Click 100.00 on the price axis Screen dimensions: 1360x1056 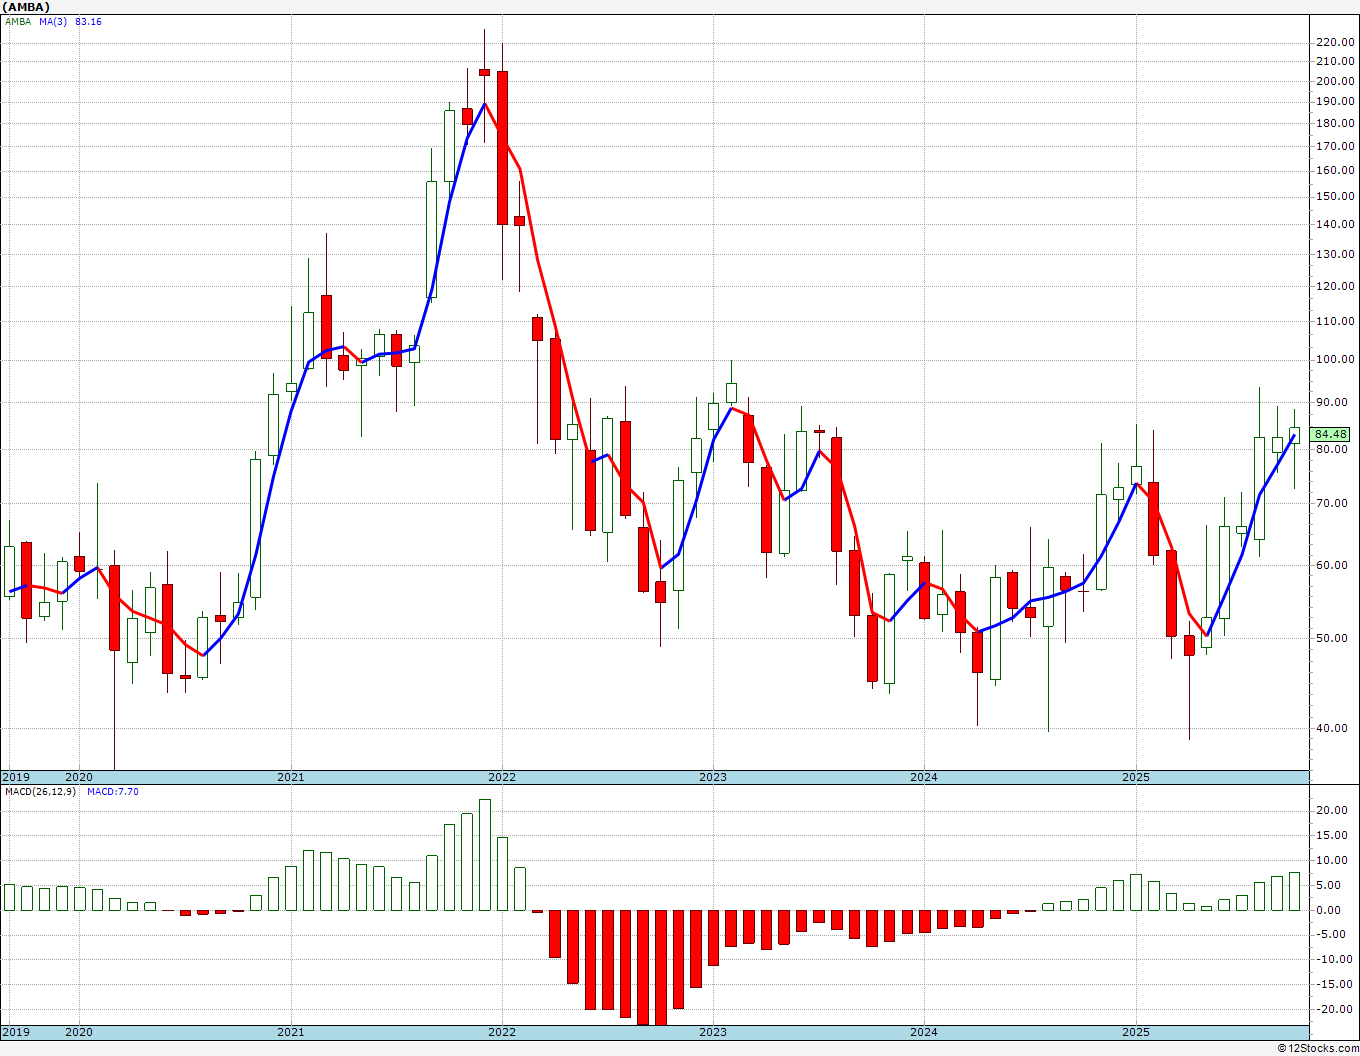[1336, 360]
